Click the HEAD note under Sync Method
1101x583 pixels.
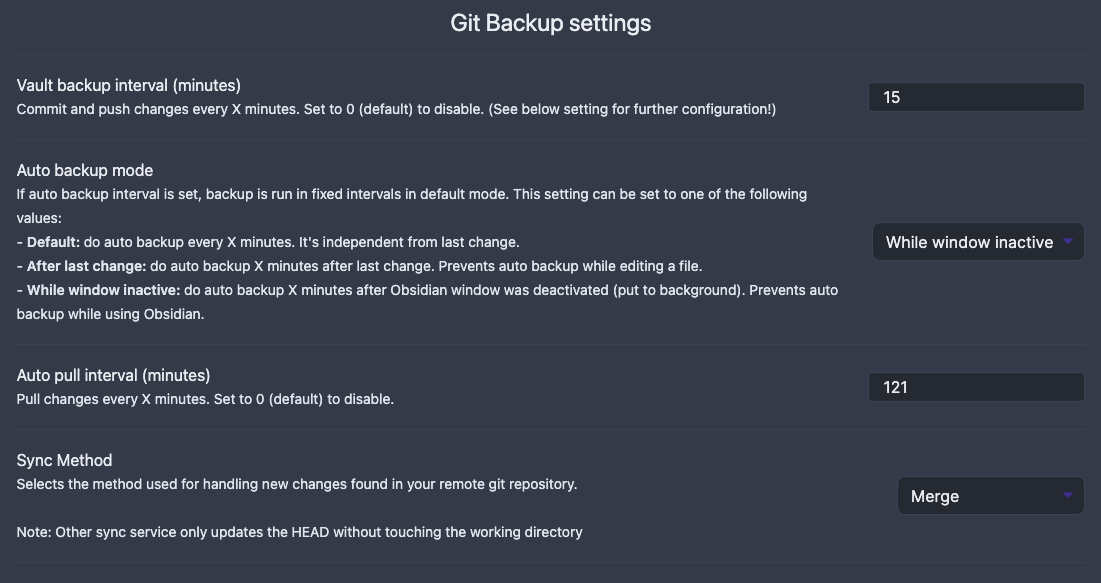pyautogui.click(x=299, y=531)
